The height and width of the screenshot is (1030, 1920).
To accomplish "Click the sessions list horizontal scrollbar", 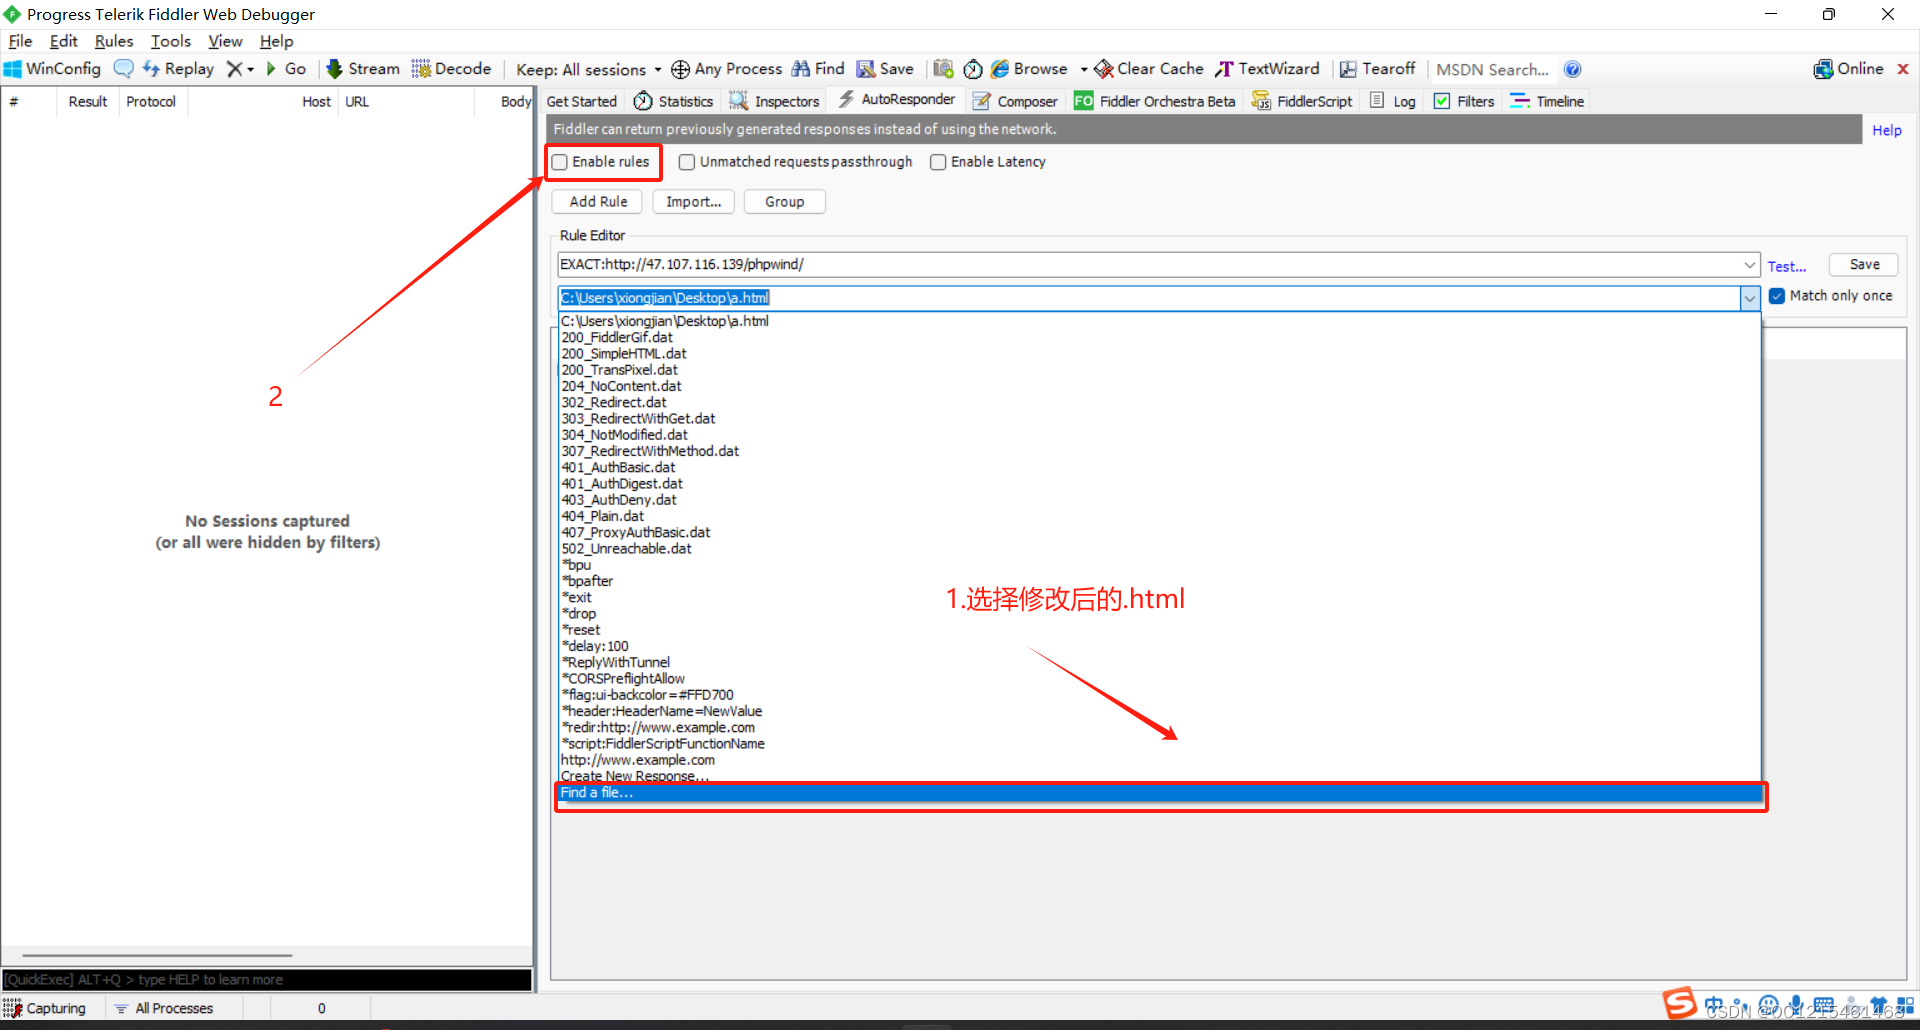I will click(x=157, y=956).
